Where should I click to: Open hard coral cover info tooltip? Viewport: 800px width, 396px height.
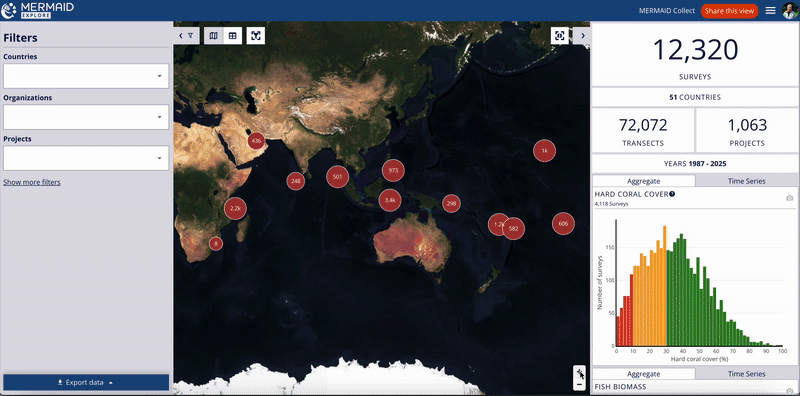(672, 194)
